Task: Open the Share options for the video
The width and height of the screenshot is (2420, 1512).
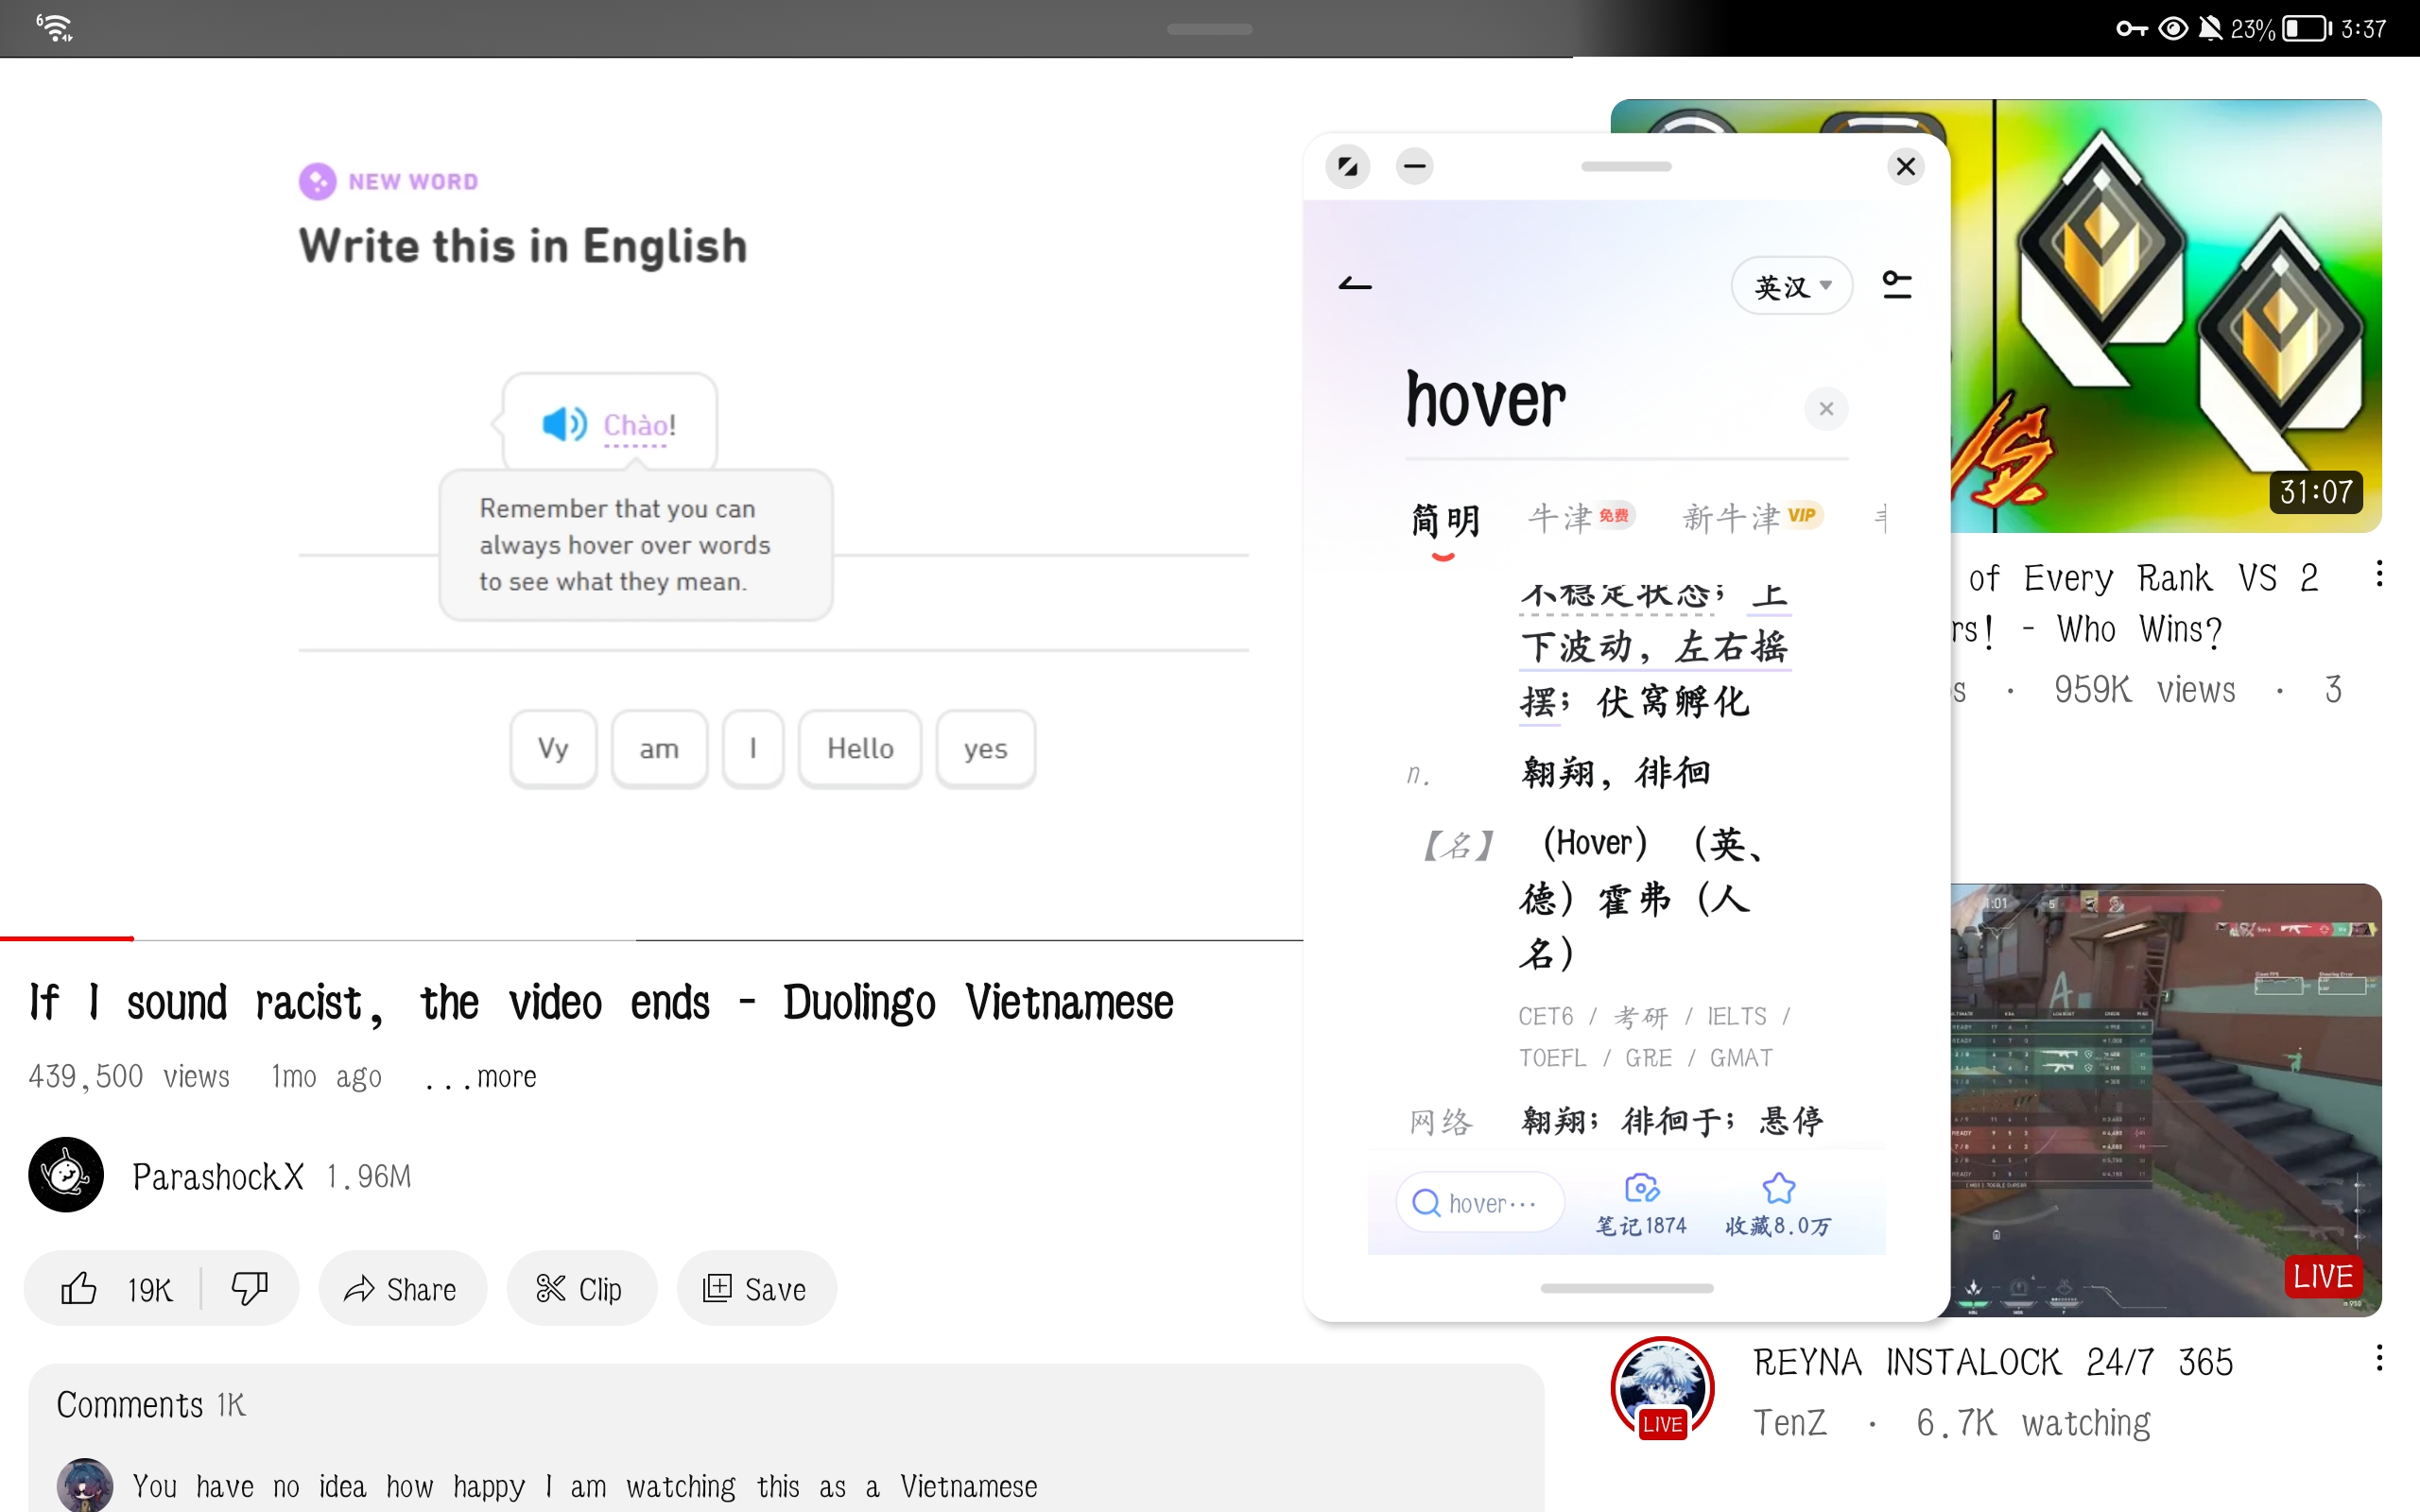Action: pyautogui.click(x=402, y=1288)
